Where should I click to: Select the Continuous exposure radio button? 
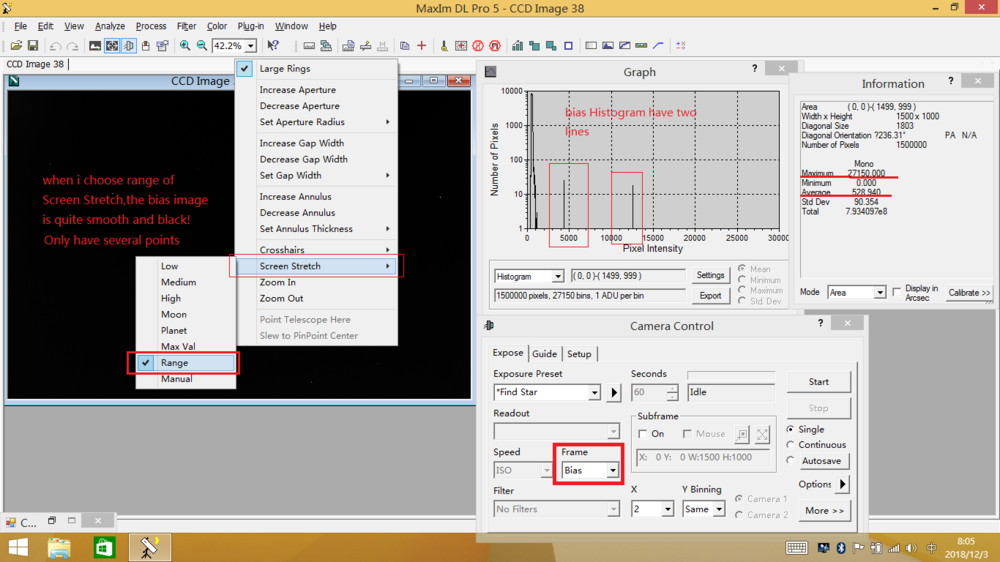[x=791, y=445]
